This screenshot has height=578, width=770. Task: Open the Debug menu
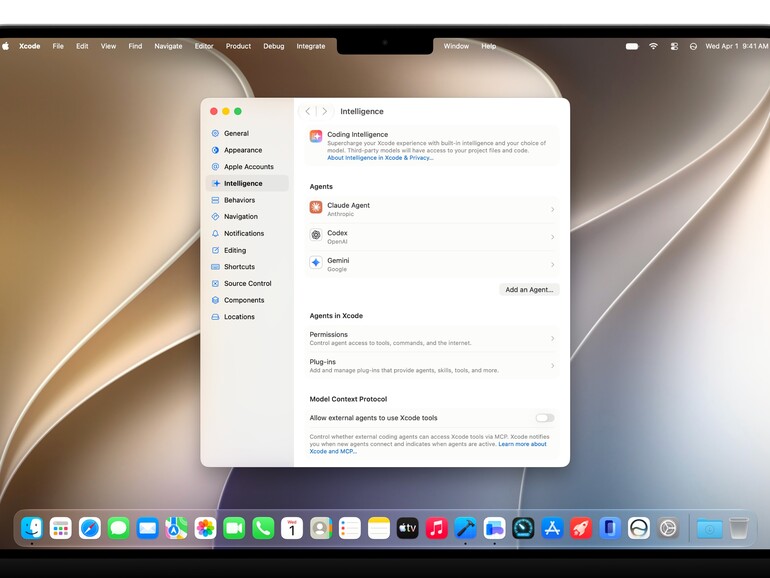pos(274,46)
